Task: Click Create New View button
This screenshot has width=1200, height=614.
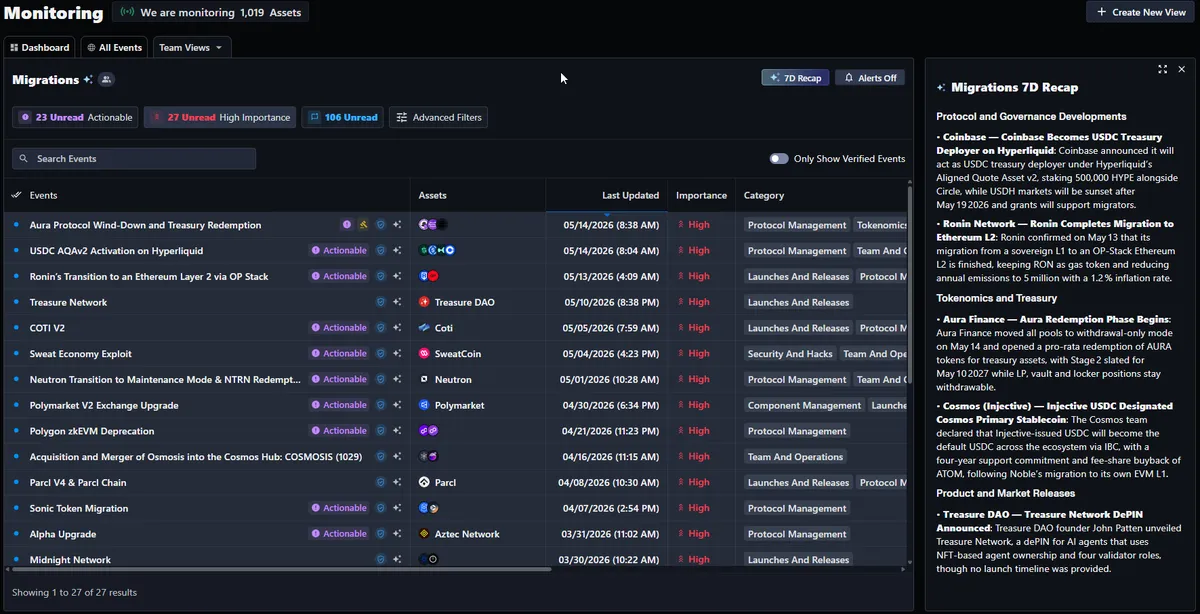Action: 1140,12
